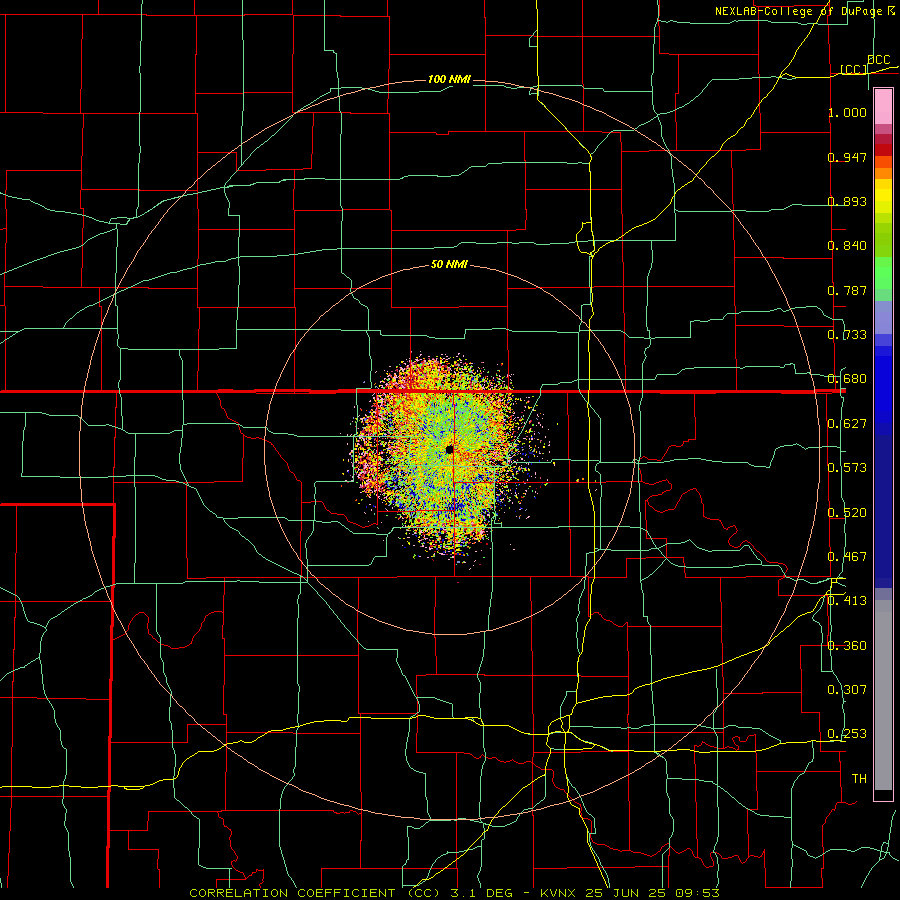Click the '100 NMI' range ring label

tap(449, 79)
